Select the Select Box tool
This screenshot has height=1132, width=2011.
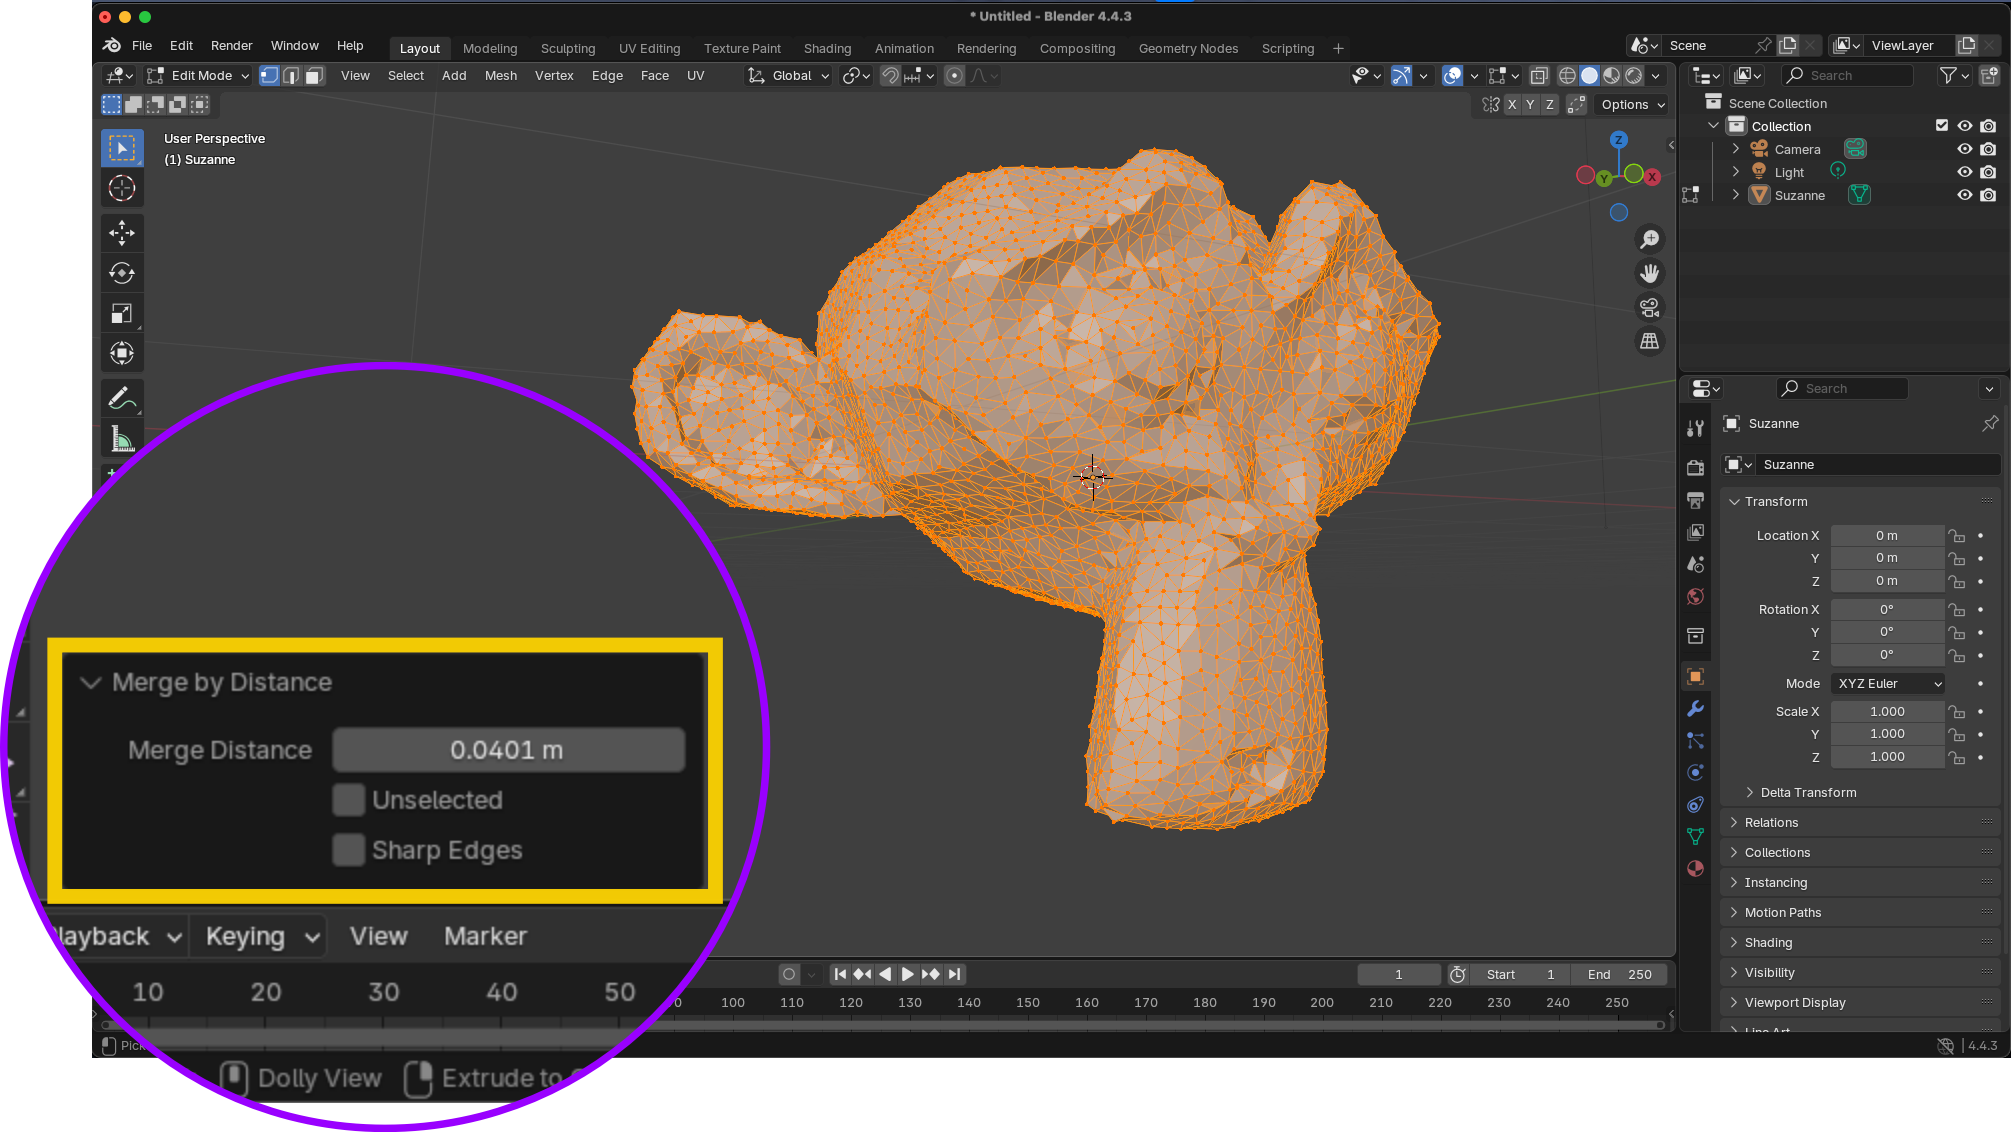(122, 148)
